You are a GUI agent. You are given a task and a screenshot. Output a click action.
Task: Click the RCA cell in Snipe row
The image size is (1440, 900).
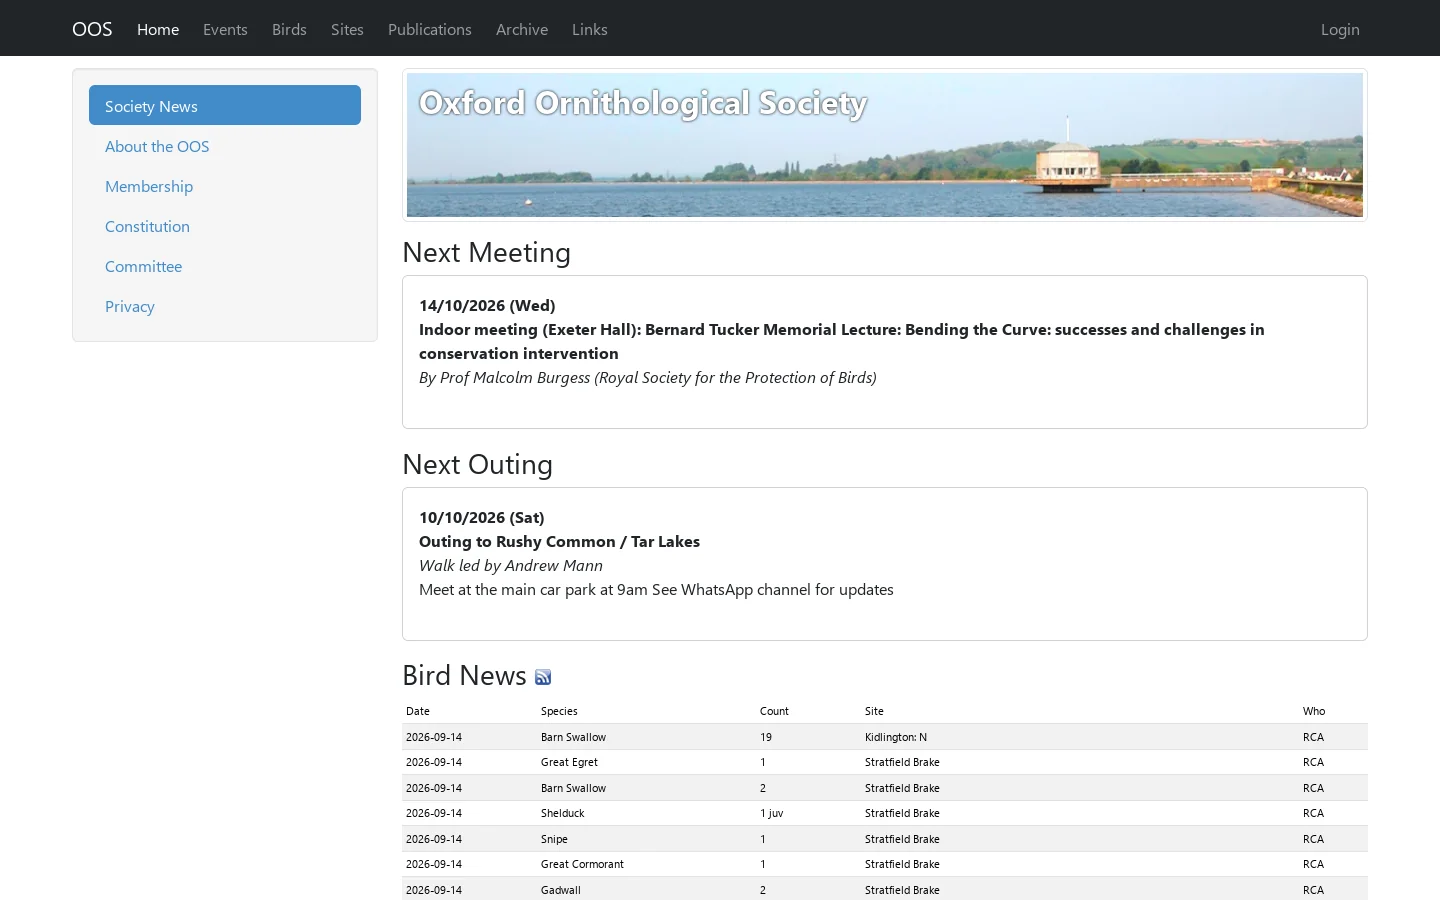click(1313, 839)
